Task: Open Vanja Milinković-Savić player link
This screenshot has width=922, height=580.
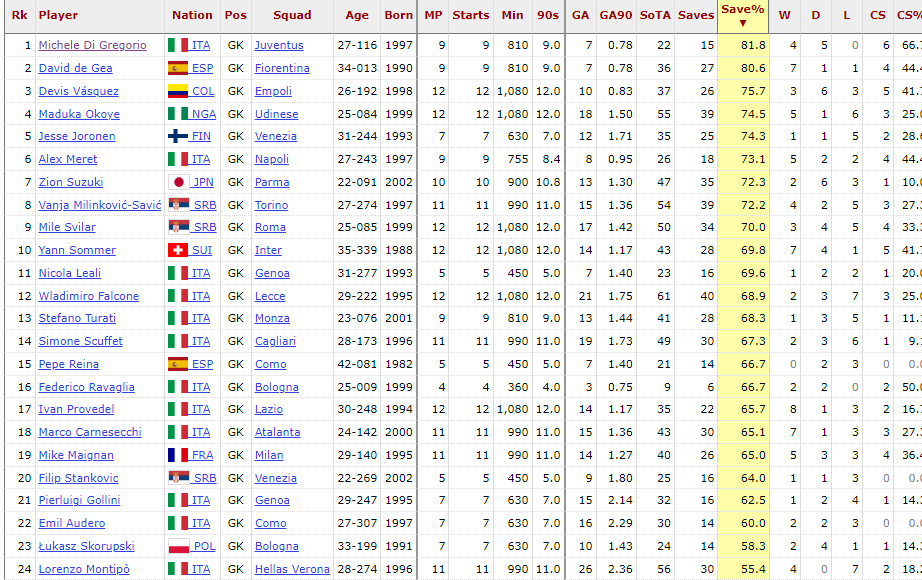Action: point(99,205)
